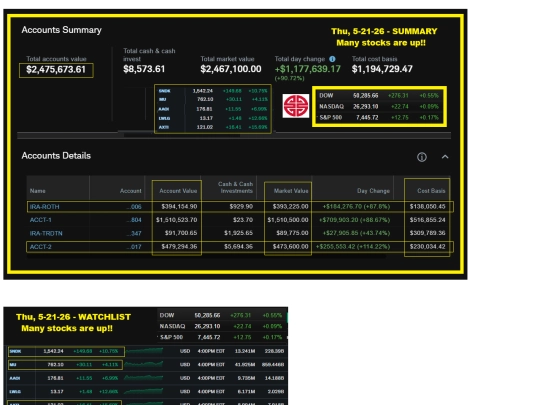Click SNDK ticker in the watchlist table
The image size is (540, 405).
[15, 351]
